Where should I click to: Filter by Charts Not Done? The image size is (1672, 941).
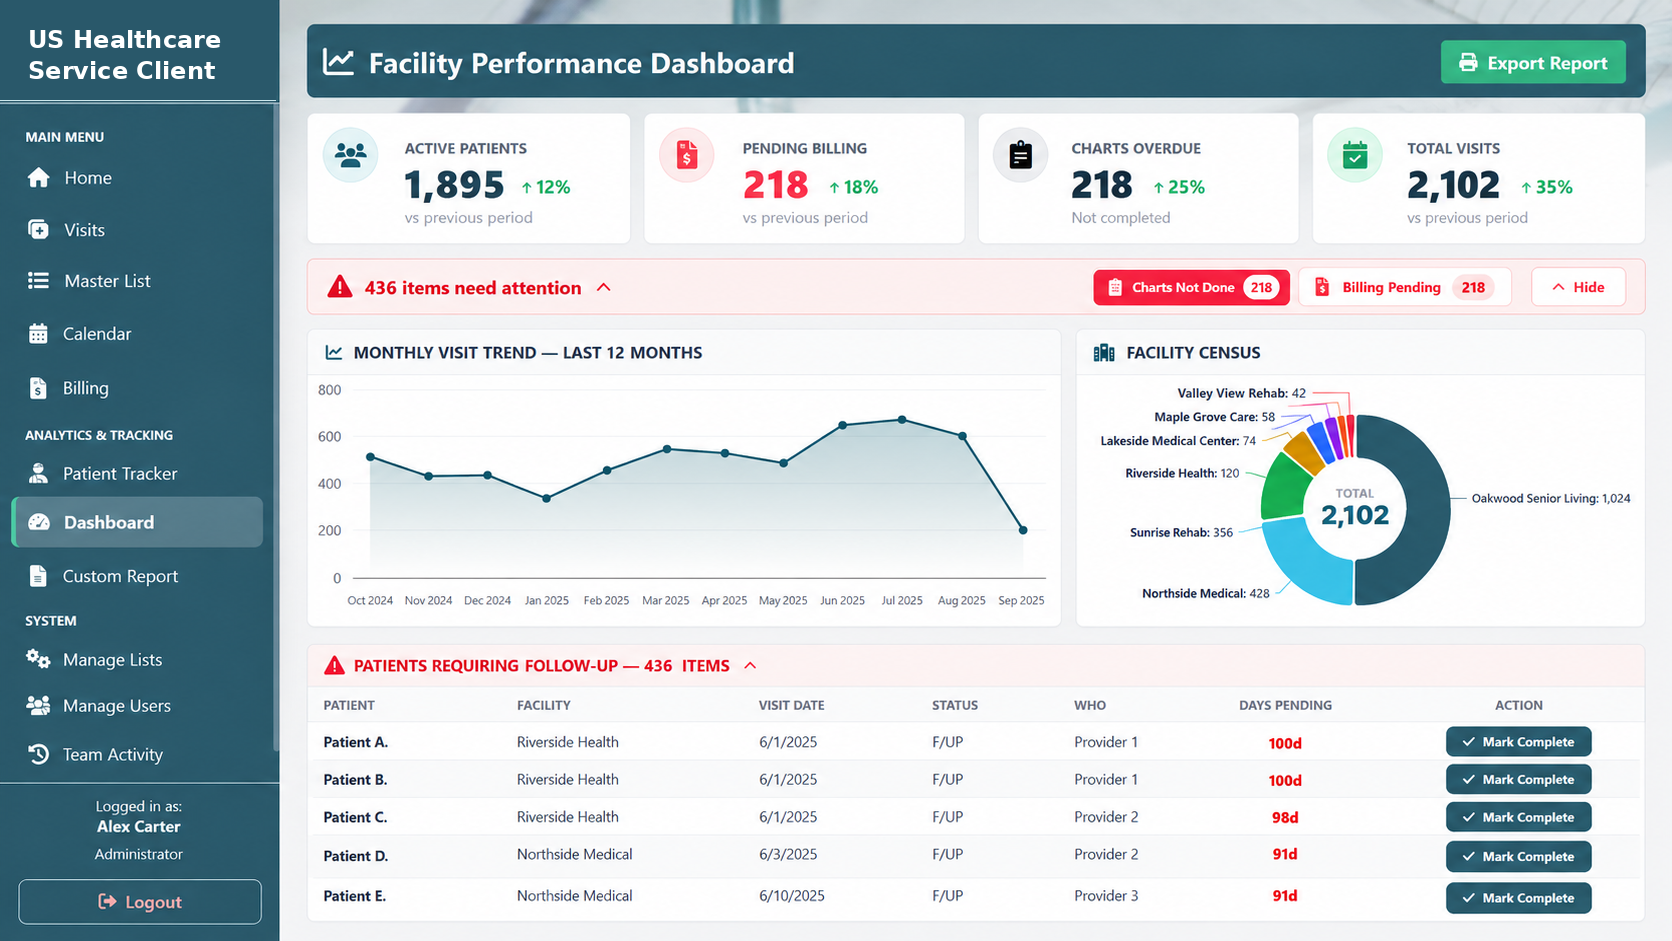(1191, 287)
